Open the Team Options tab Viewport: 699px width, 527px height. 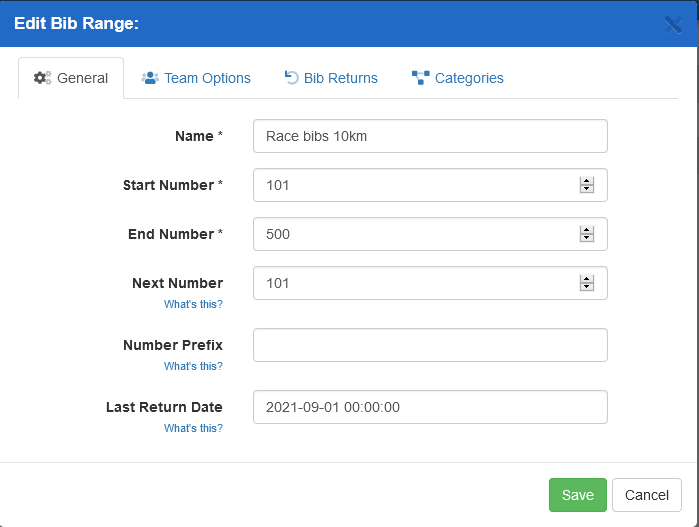point(206,78)
